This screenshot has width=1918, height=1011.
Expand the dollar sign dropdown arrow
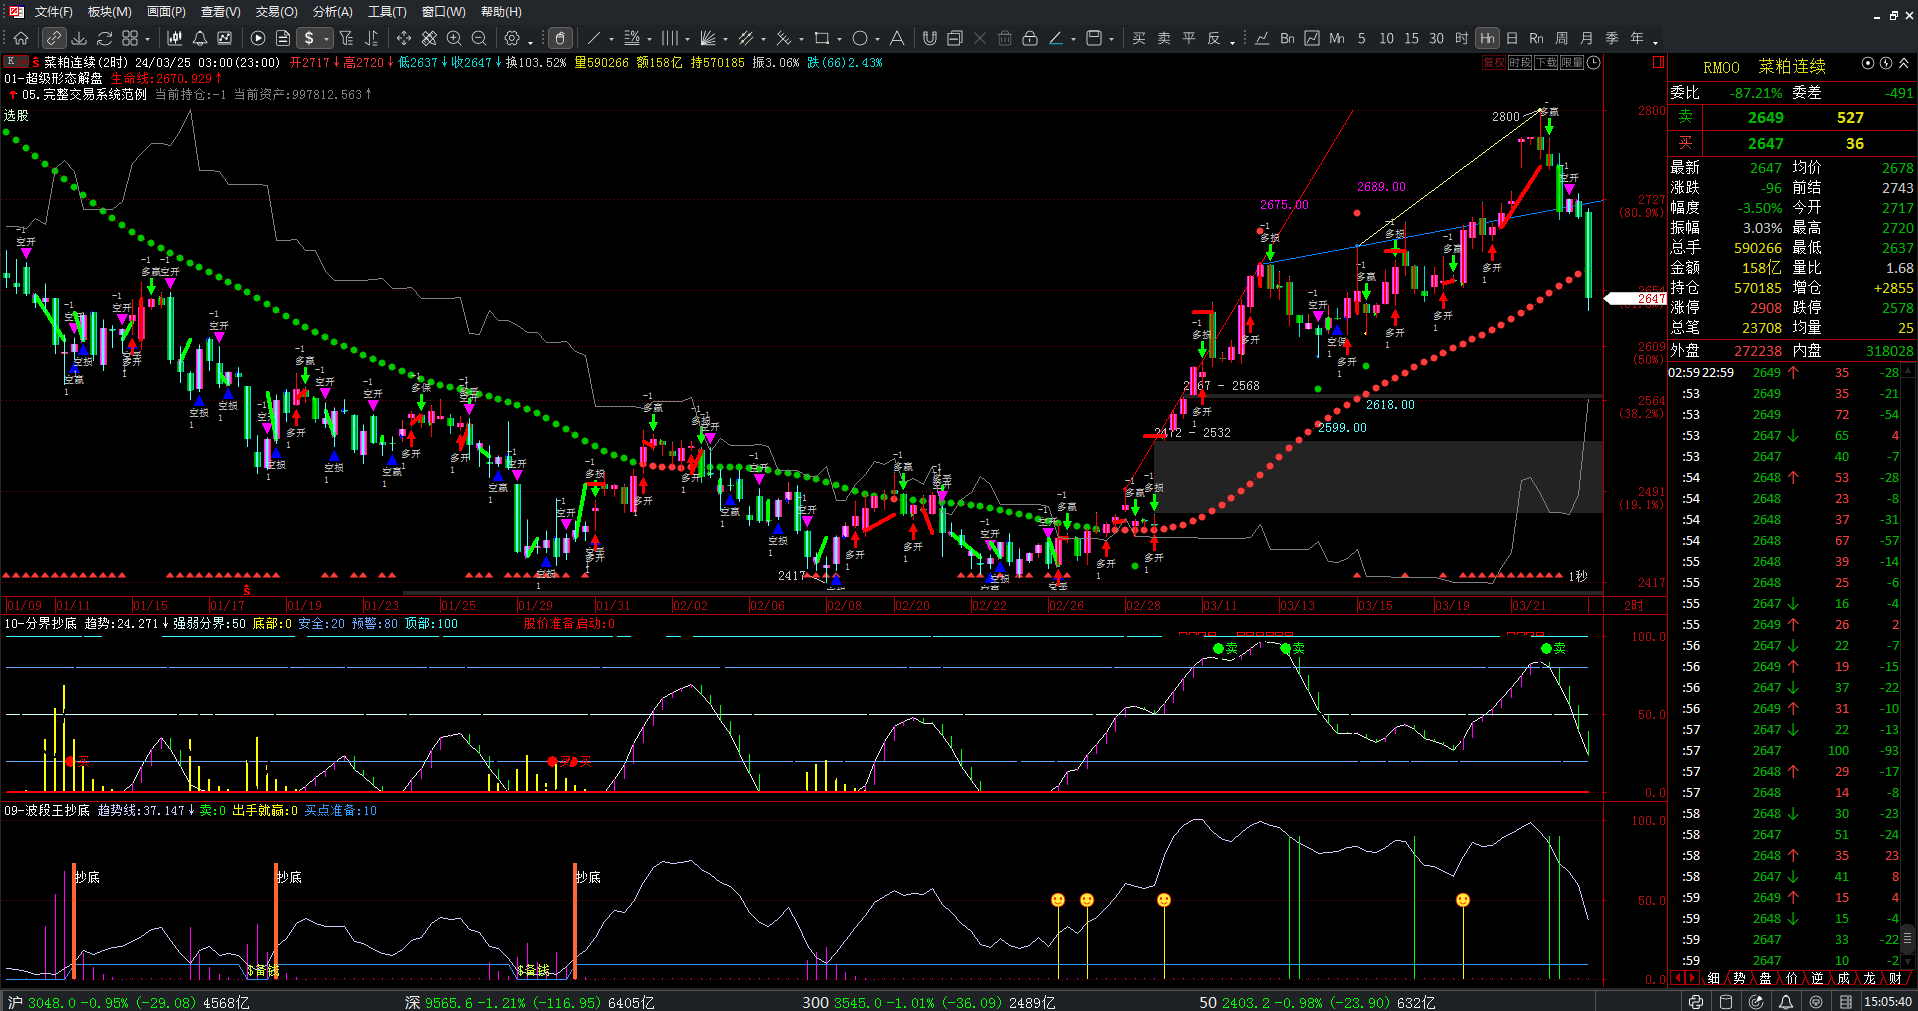coord(327,39)
